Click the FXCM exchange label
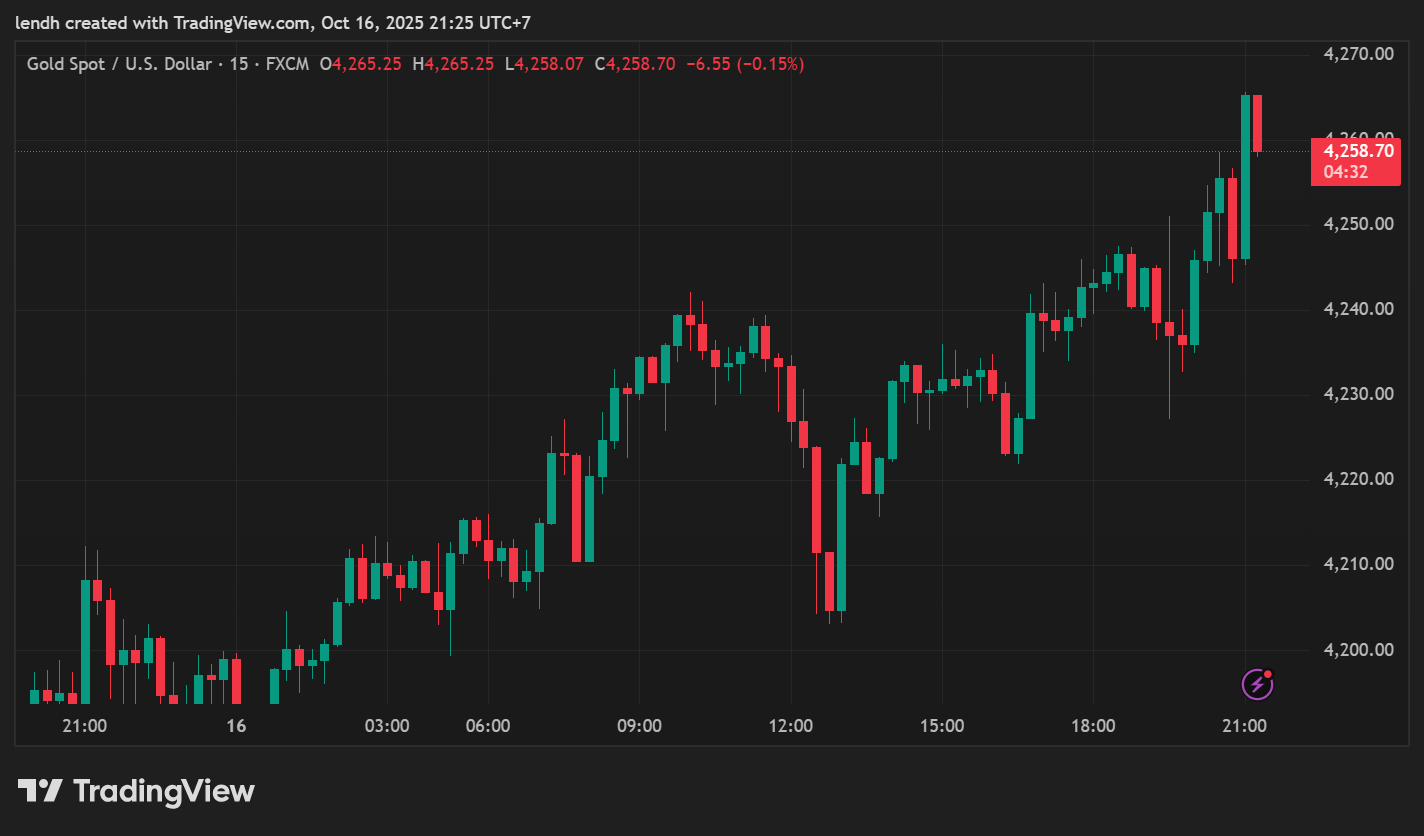1424x836 pixels. (x=287, y=64)
